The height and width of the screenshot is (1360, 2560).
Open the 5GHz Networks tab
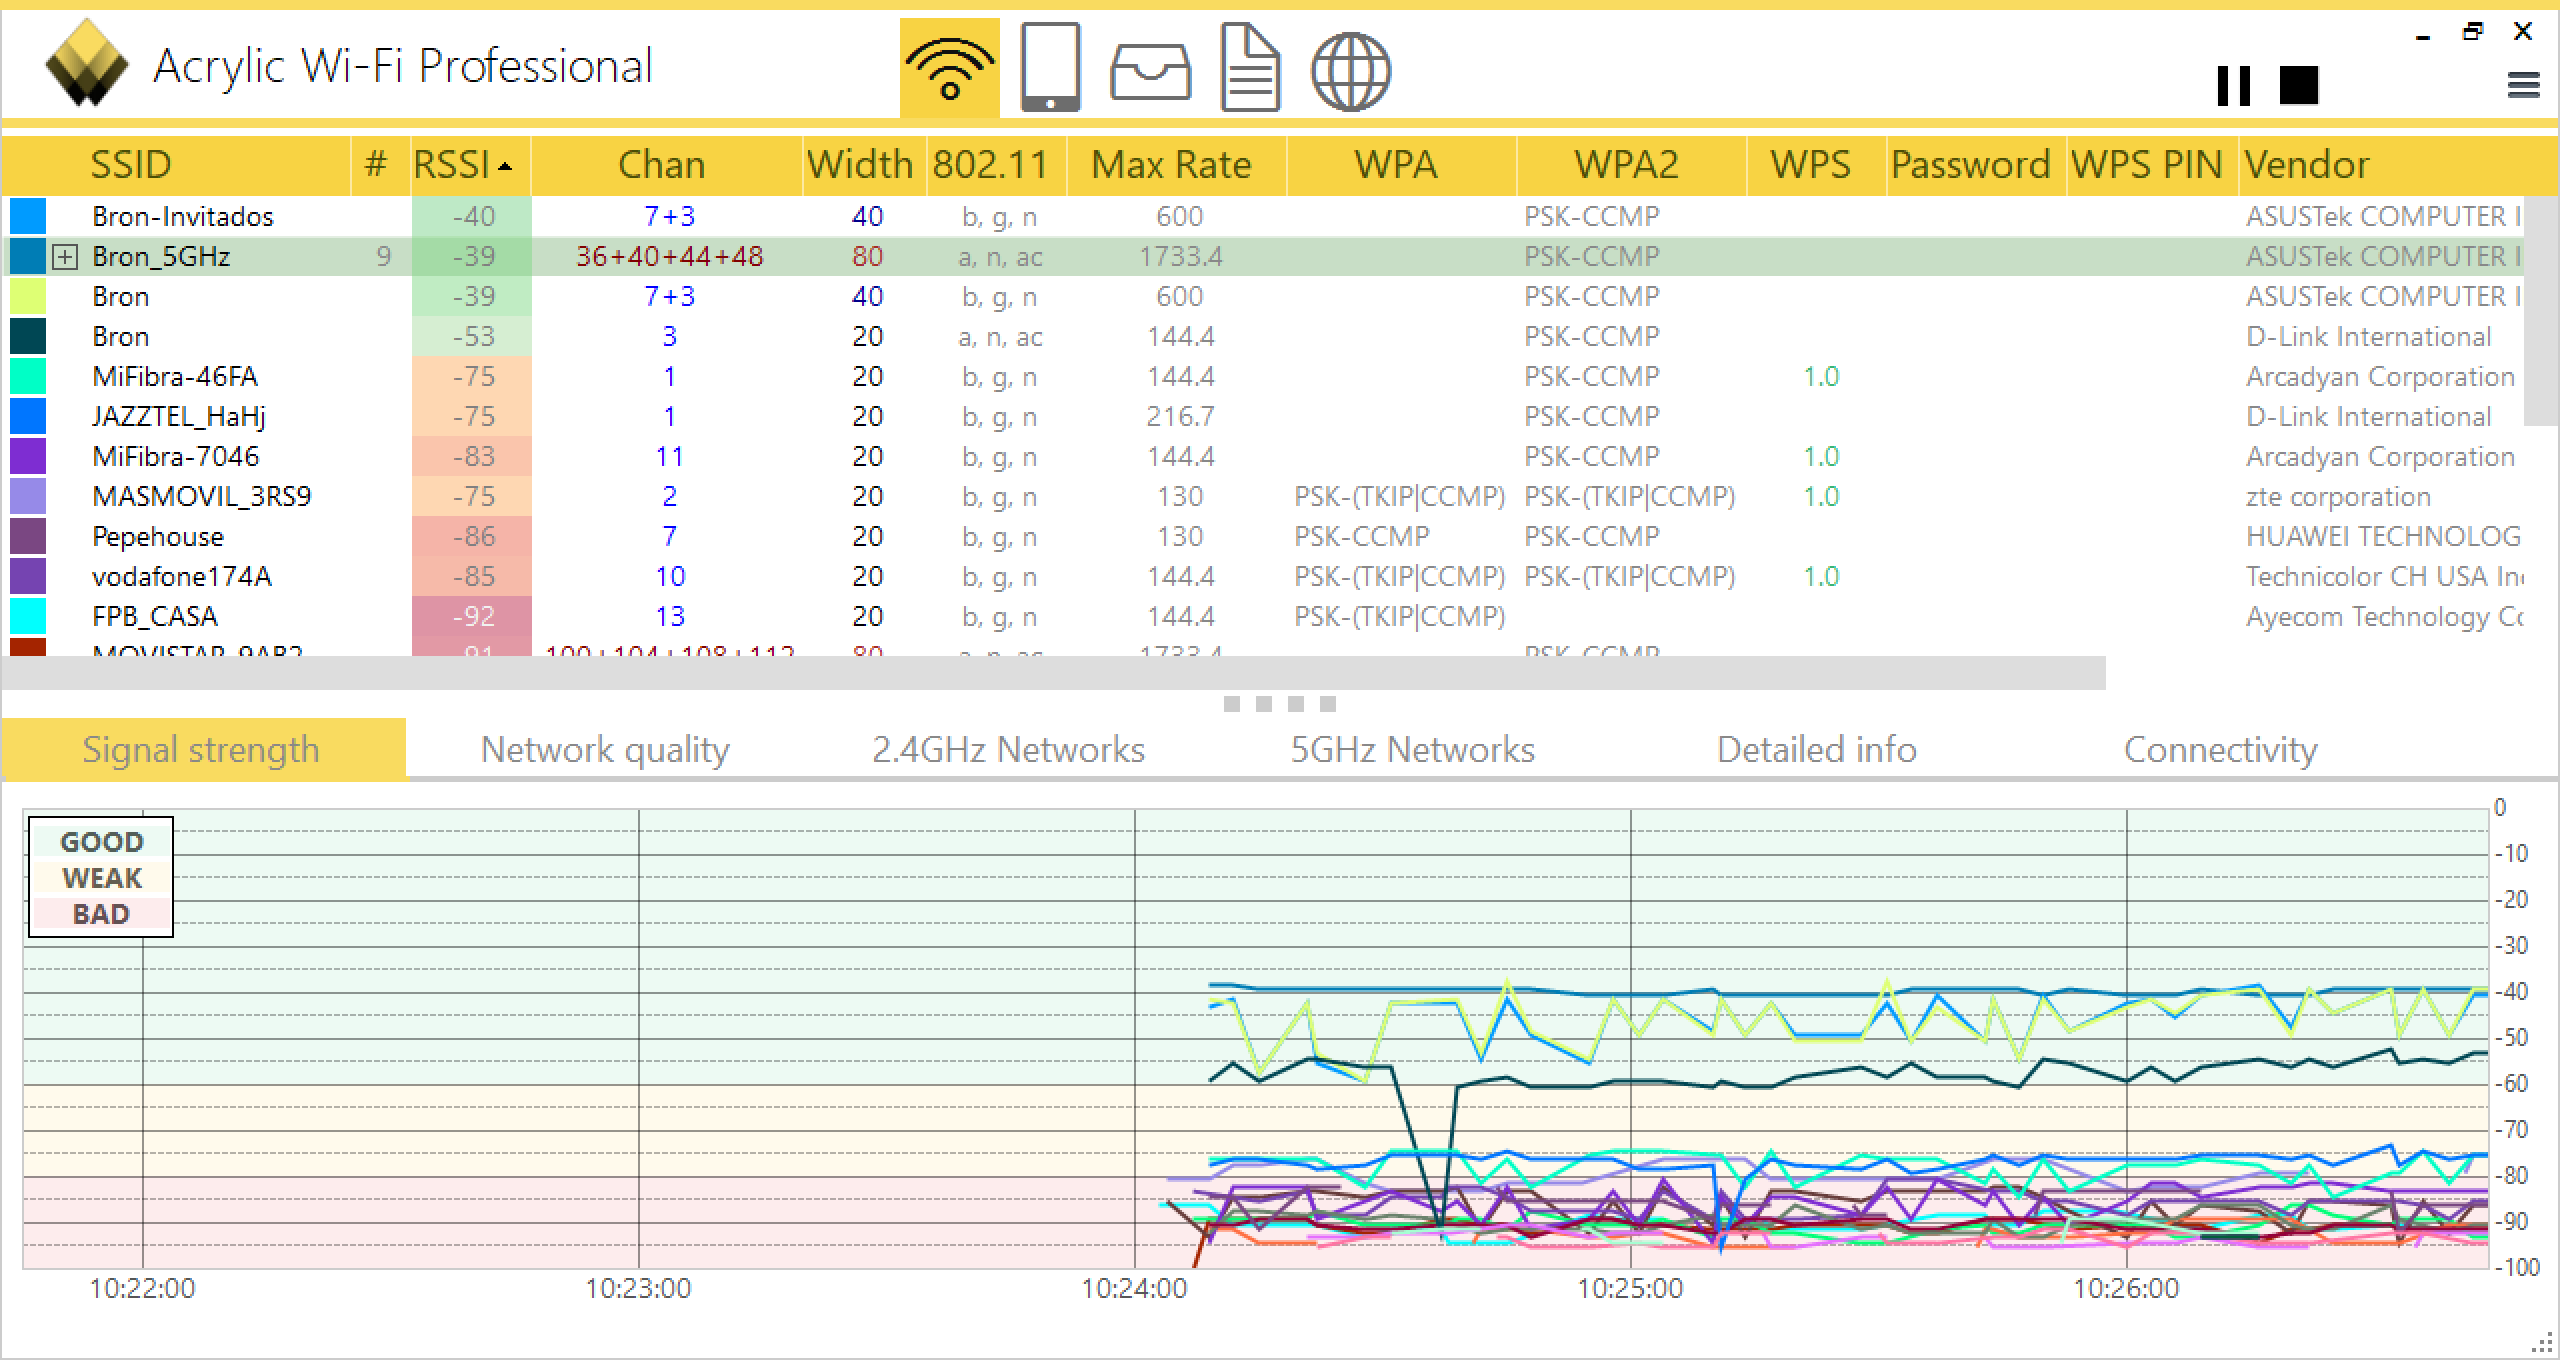click(1412, 750)
